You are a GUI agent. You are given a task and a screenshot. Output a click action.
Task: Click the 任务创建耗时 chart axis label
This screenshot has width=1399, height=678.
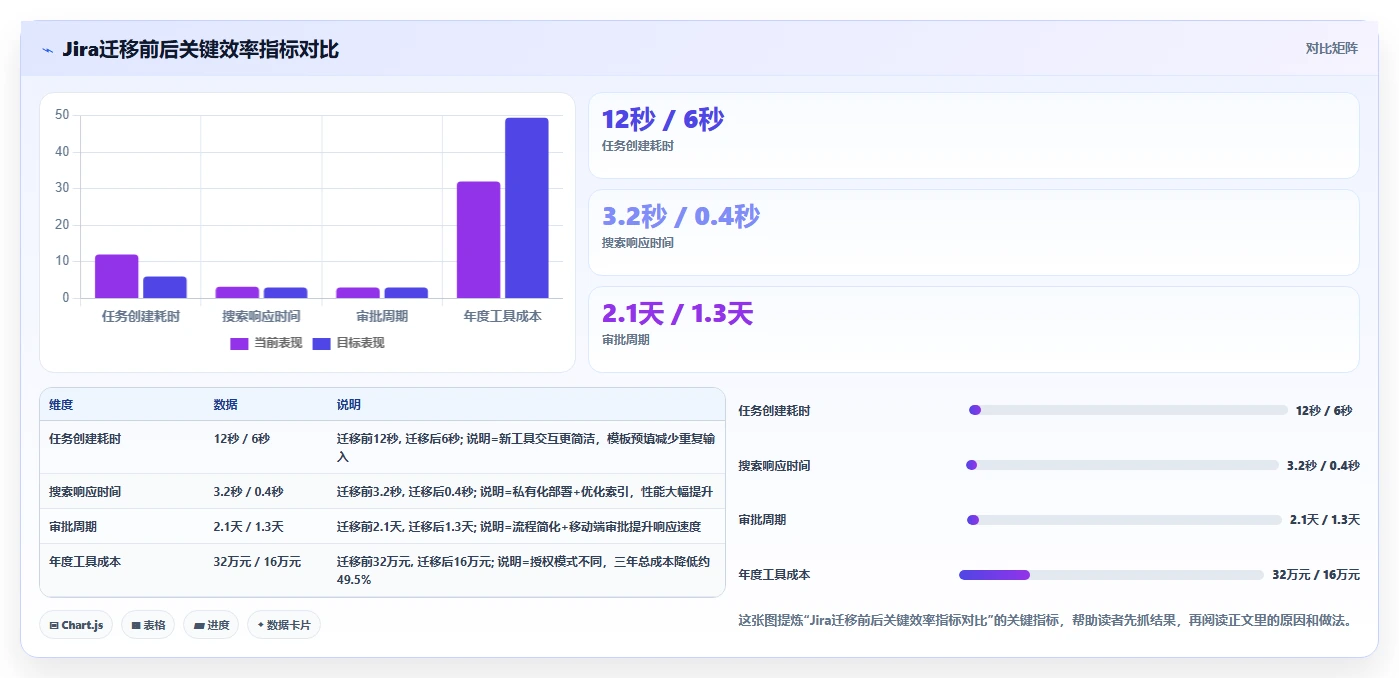point(141,316)
